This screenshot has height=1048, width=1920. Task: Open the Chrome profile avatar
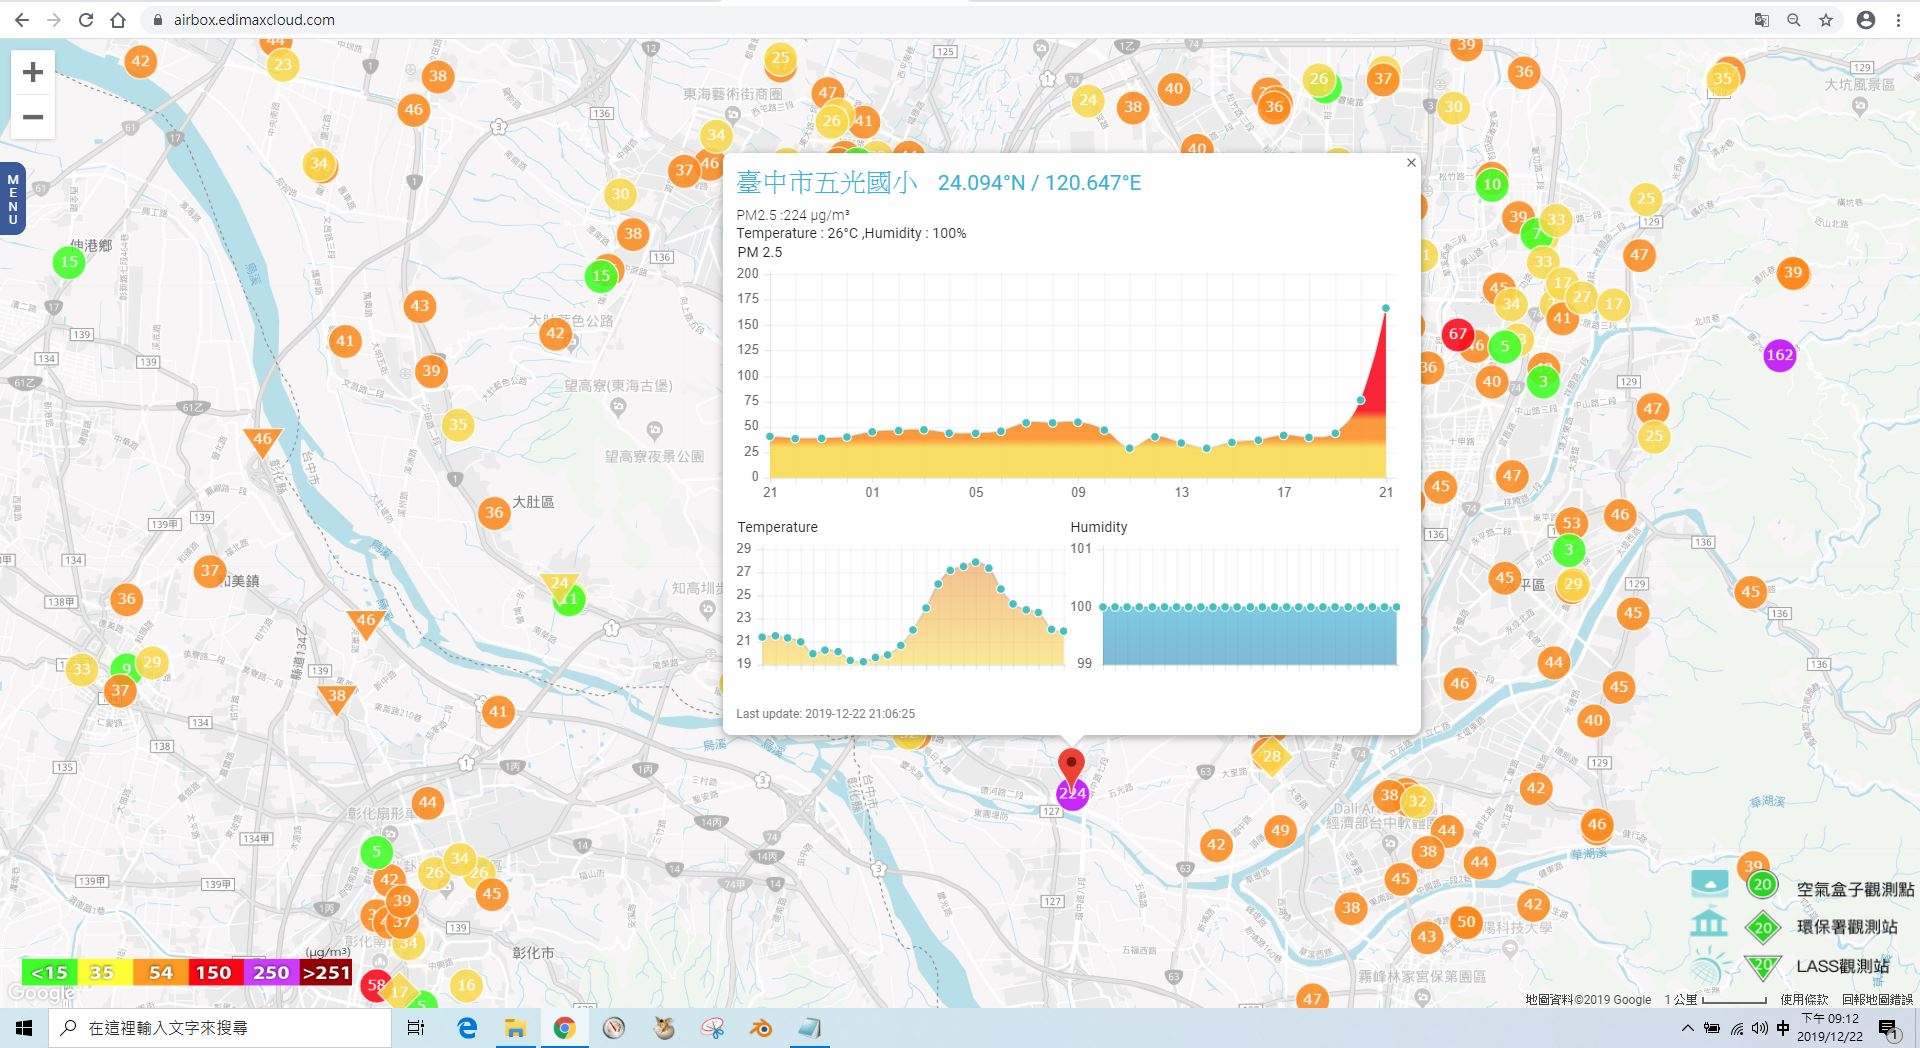[1866, 20]
